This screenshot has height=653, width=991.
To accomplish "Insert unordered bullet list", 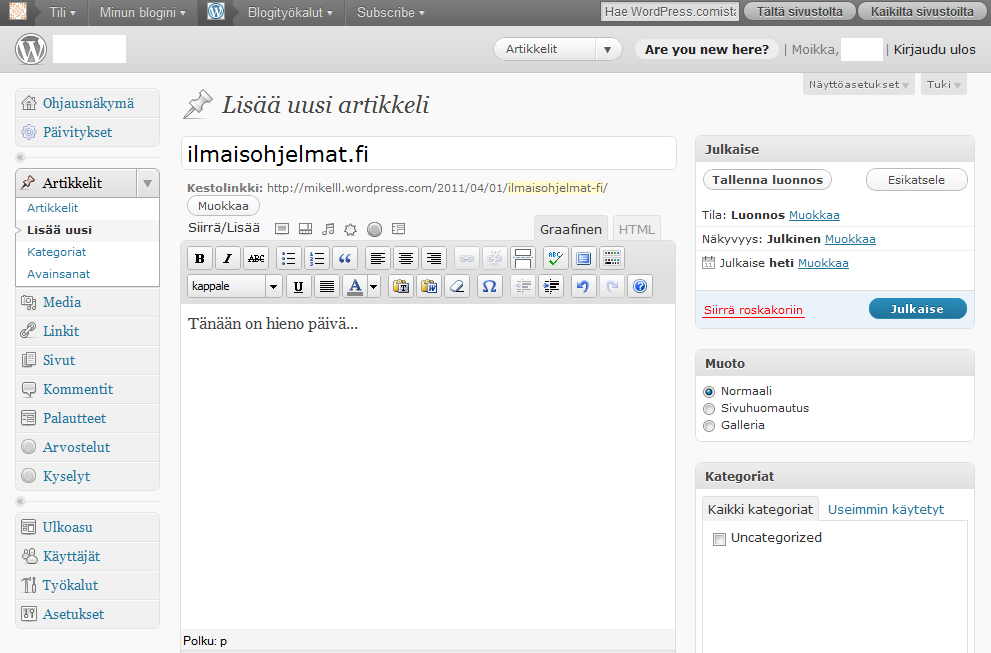I will (x=289, y=258).
